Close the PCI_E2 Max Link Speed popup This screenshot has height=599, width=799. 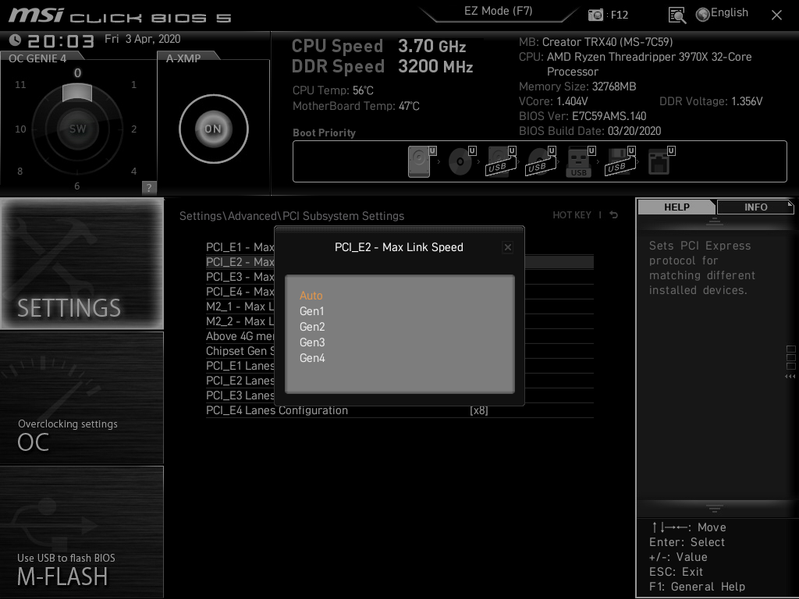[x=508, y=248]
